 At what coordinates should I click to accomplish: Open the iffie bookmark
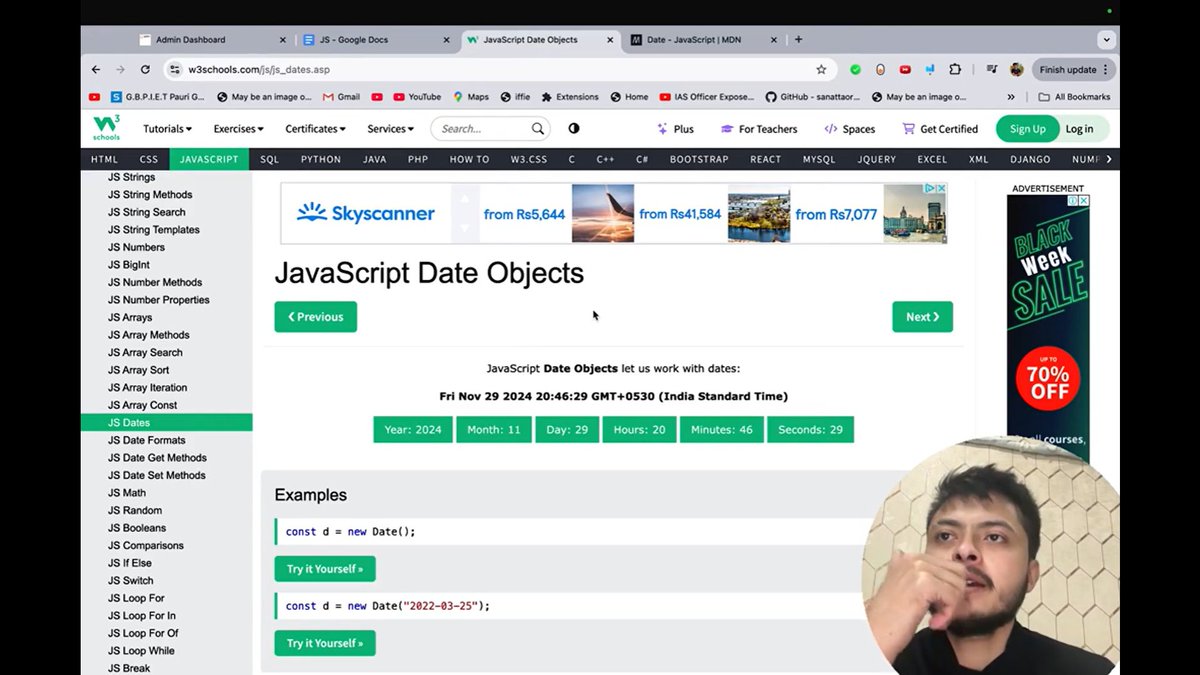point(515,97)
